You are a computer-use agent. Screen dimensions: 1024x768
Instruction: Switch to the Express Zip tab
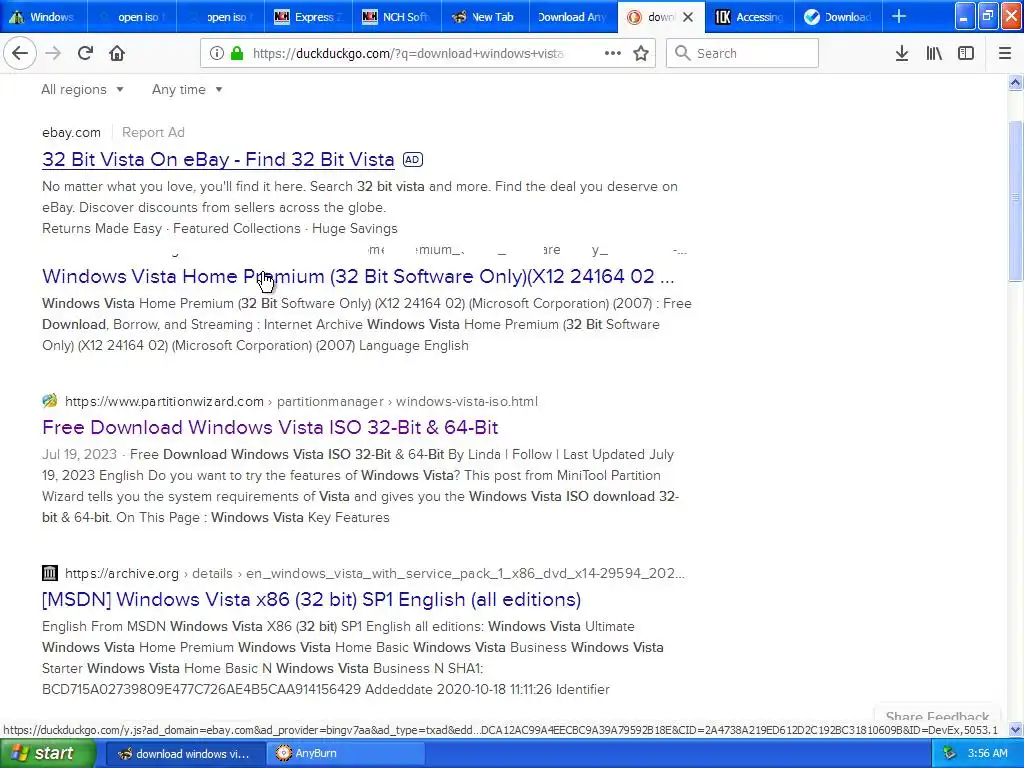click(308, 17)
